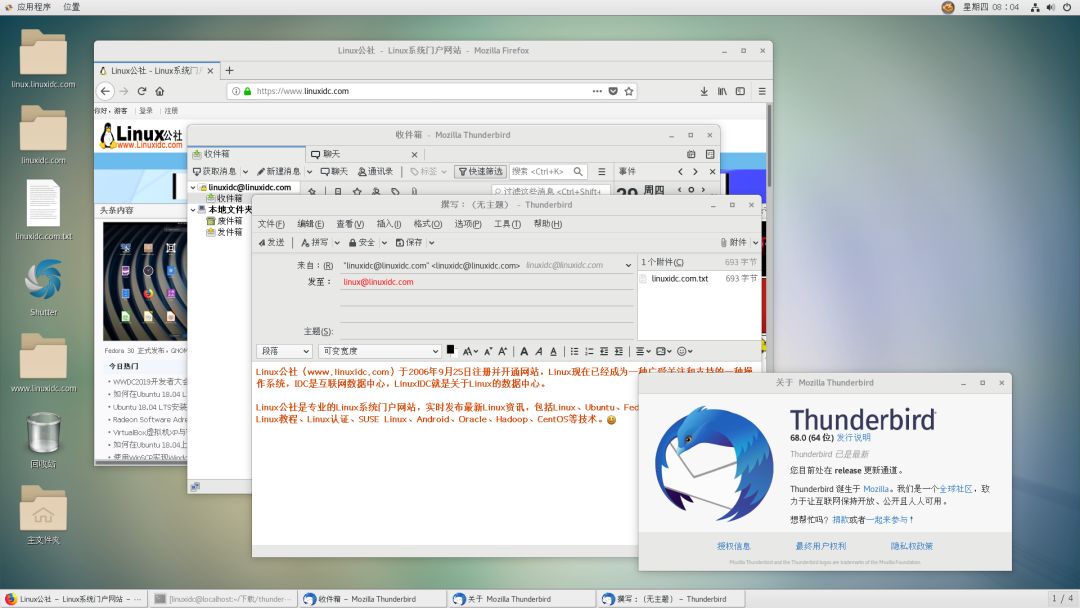This screenshot has height=608, width=1080.
Task: Open 通讯录 address book
Action: [375, 171]
